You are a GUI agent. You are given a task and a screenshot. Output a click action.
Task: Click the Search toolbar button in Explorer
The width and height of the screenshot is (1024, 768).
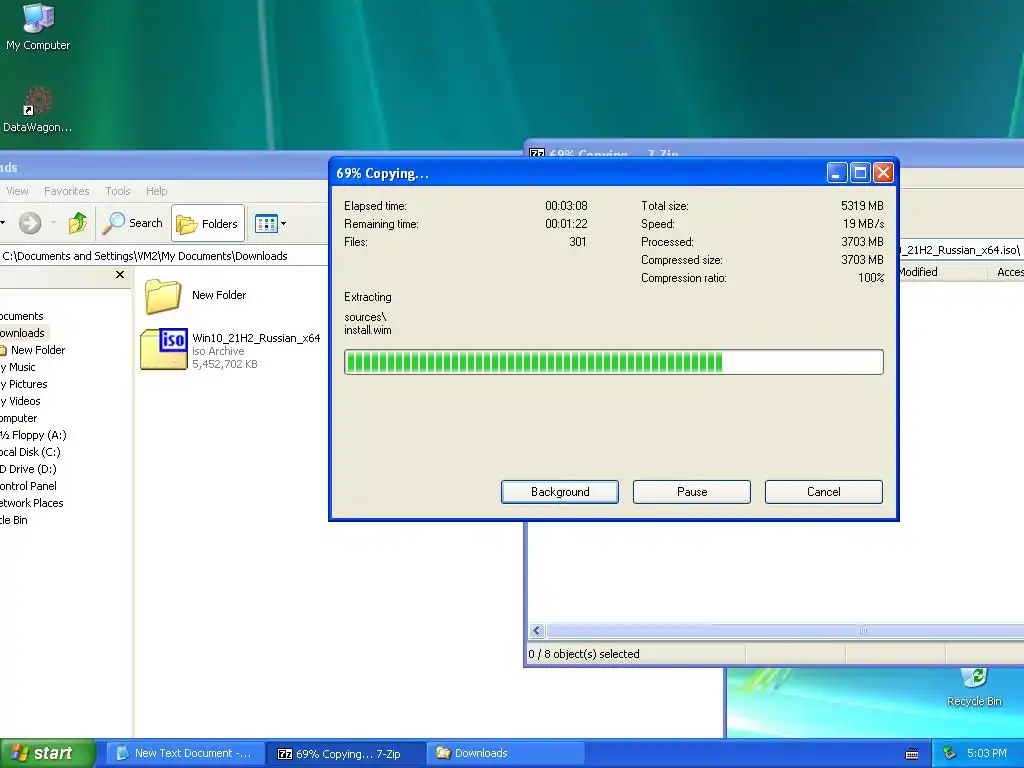[133, 223]
